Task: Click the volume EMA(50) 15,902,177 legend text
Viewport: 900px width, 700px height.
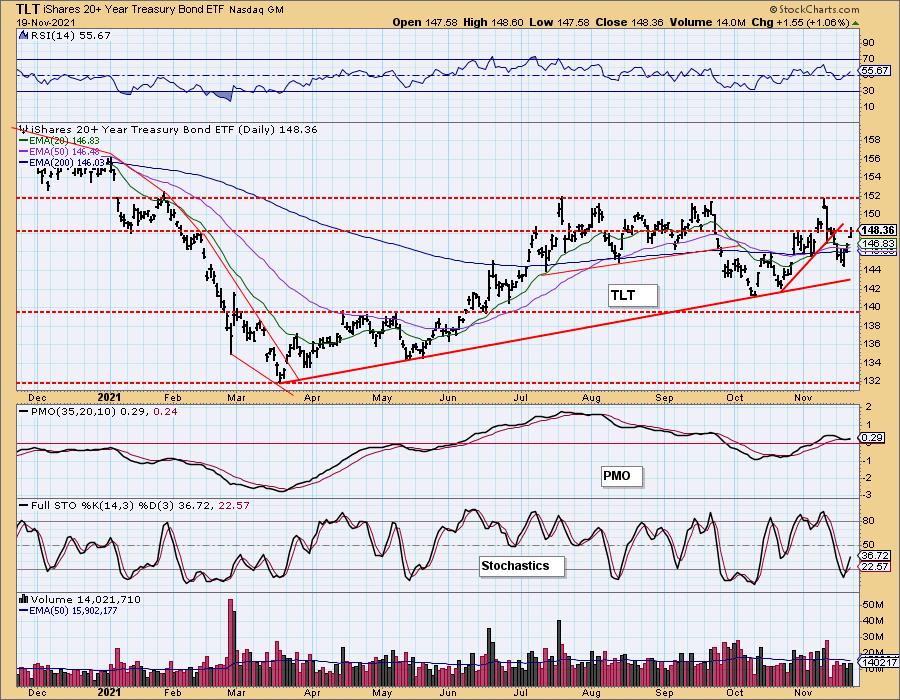Action: point(73,610)
